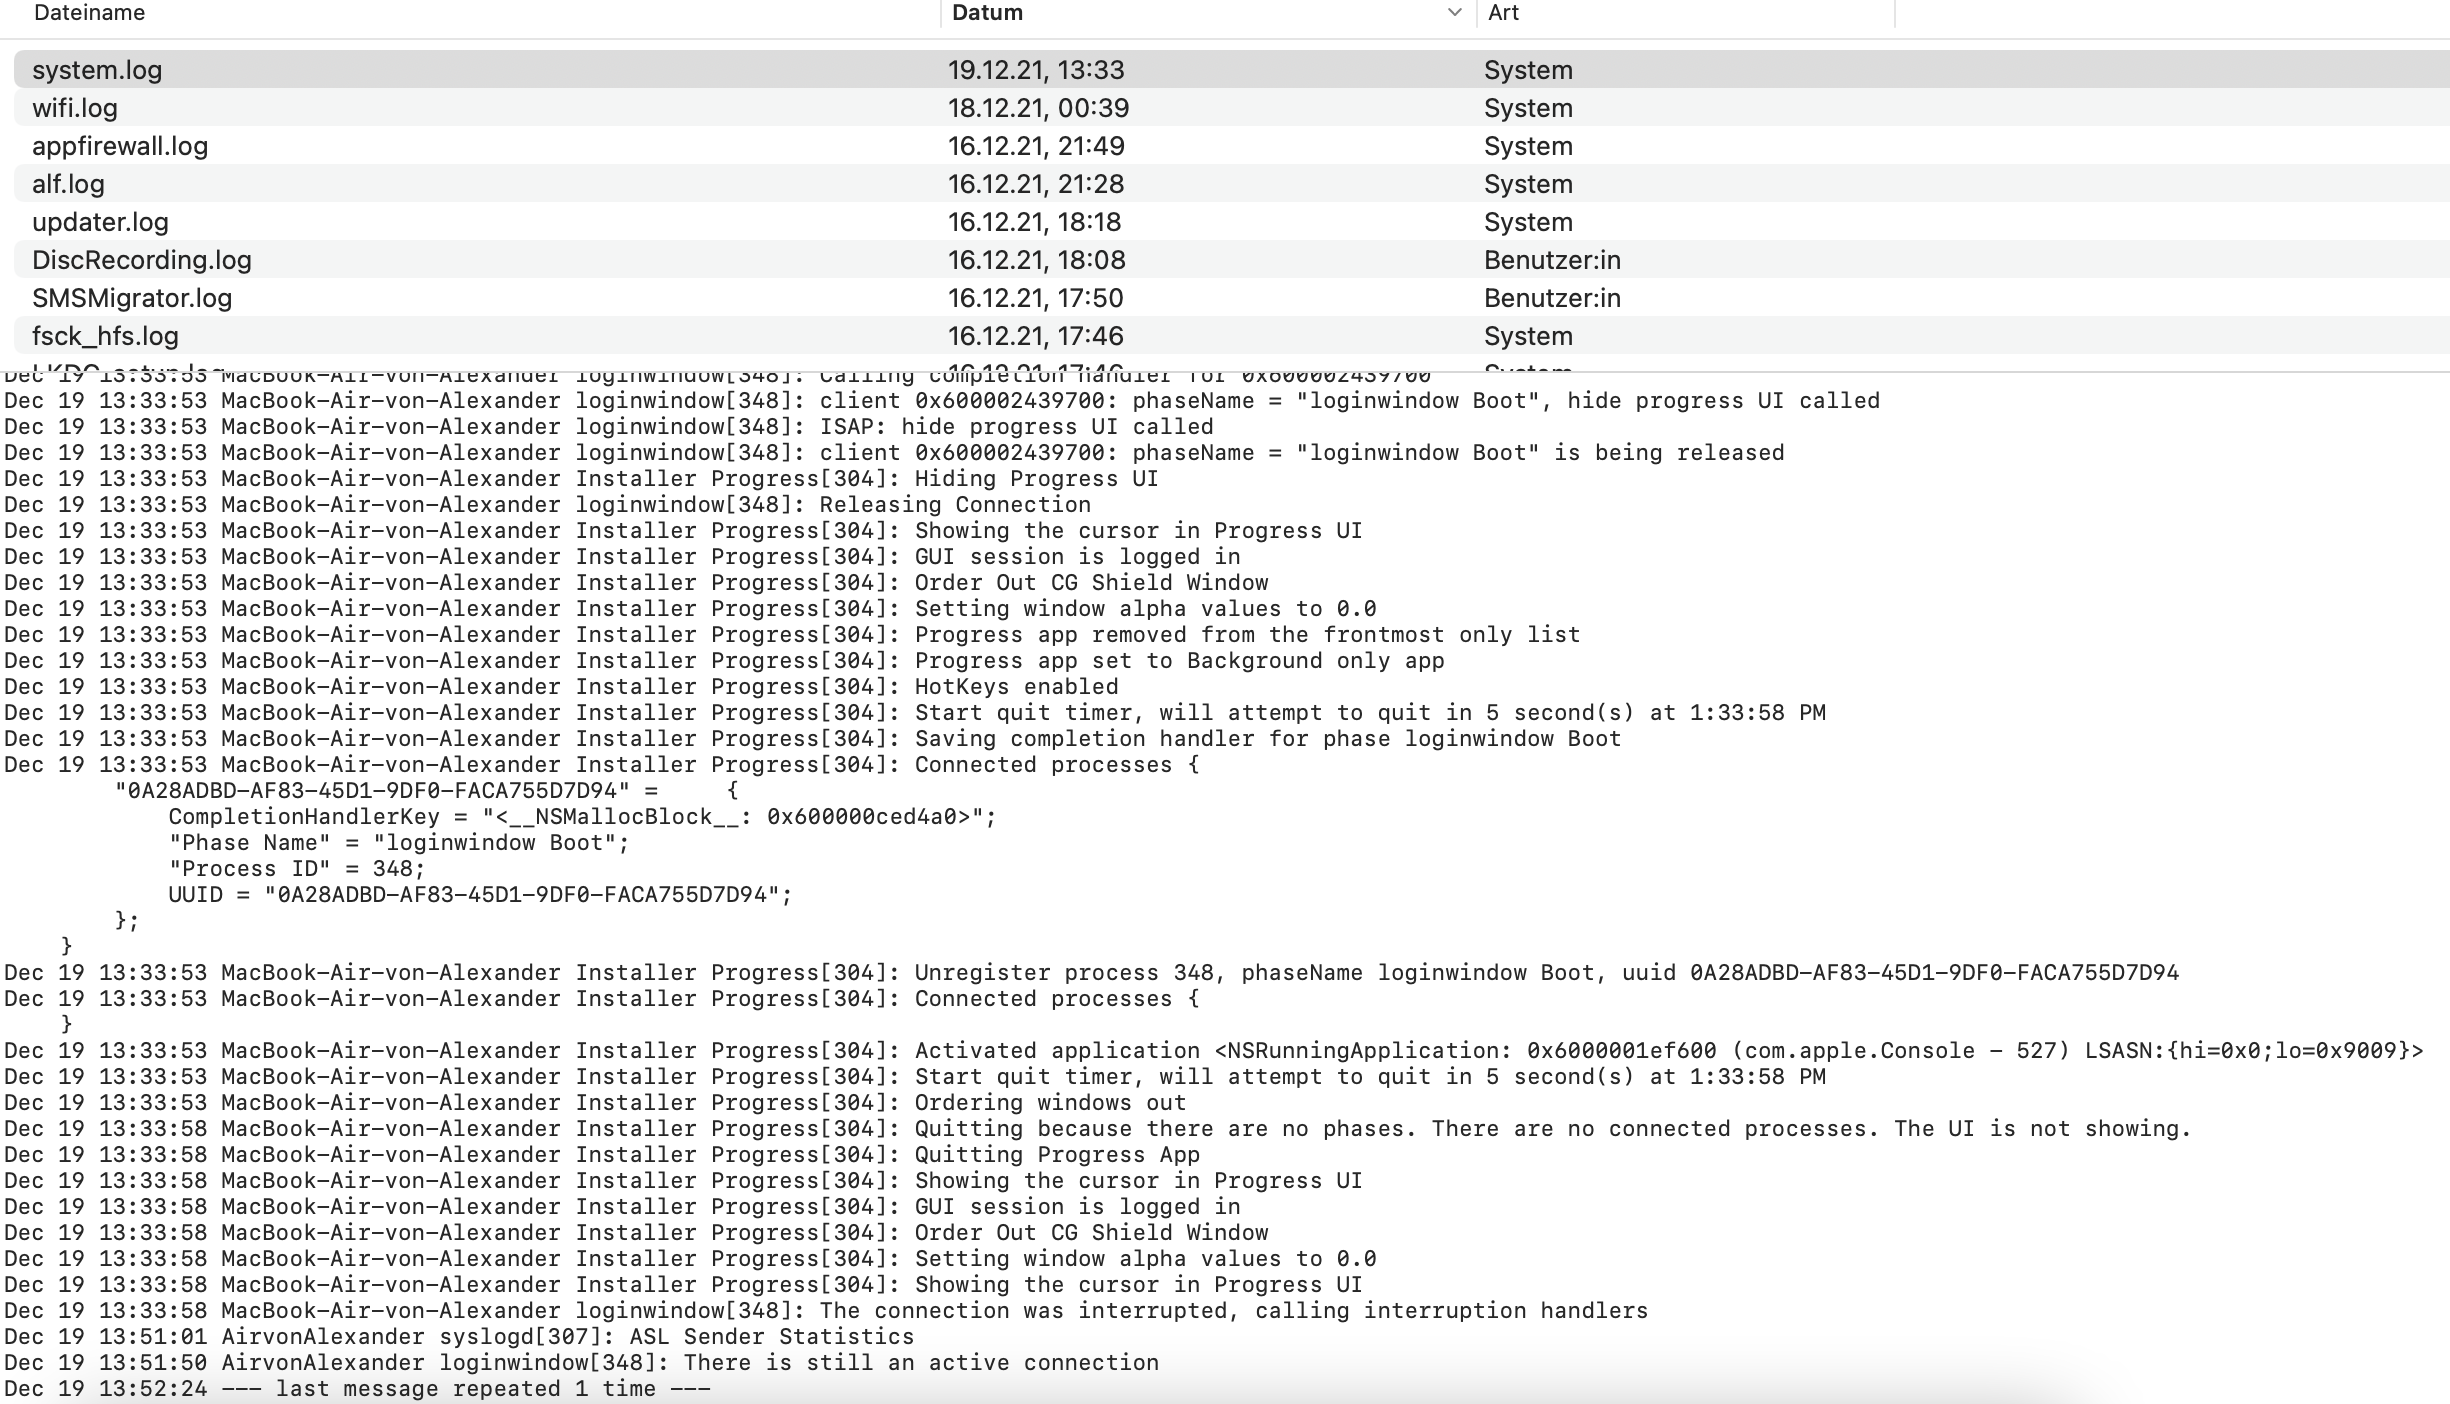Image resolution: width=2450 pixels, height=1404 pixels.
Task: Sort files by the Art column header
Action: coord(1503,13)
